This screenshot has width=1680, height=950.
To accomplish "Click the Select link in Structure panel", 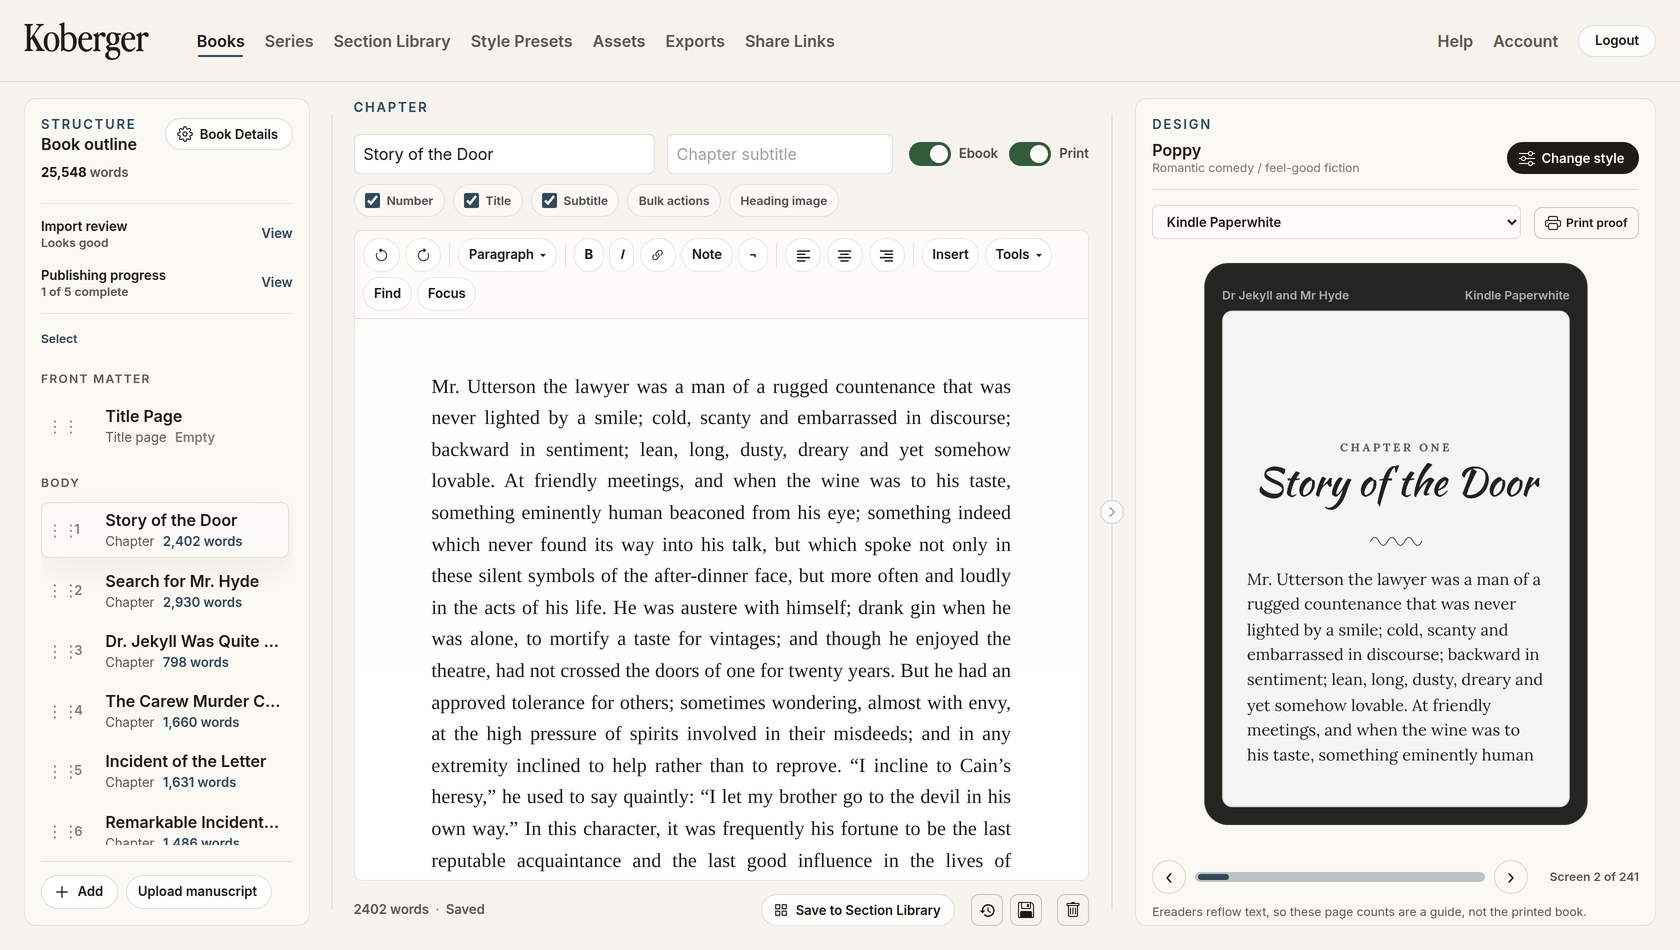I will (59, 339).
